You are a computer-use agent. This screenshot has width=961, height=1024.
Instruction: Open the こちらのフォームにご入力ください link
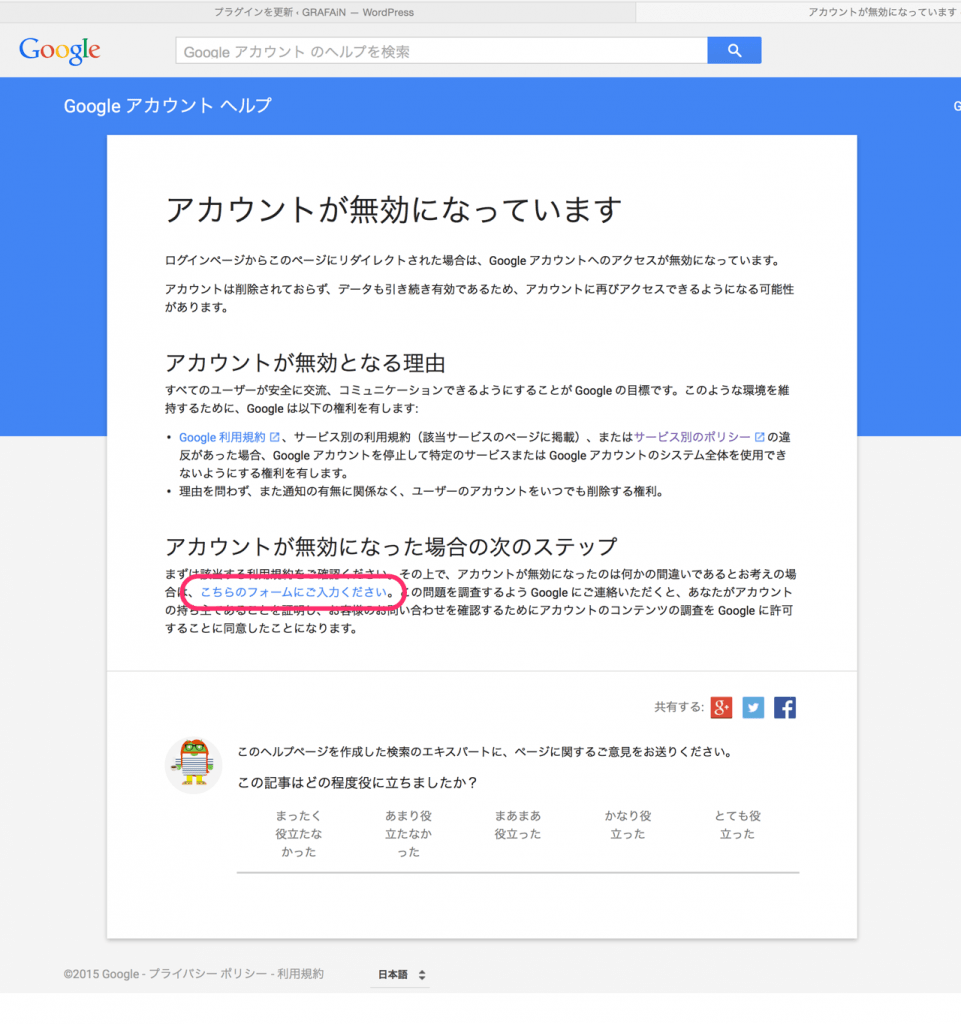tap(292, 592)
